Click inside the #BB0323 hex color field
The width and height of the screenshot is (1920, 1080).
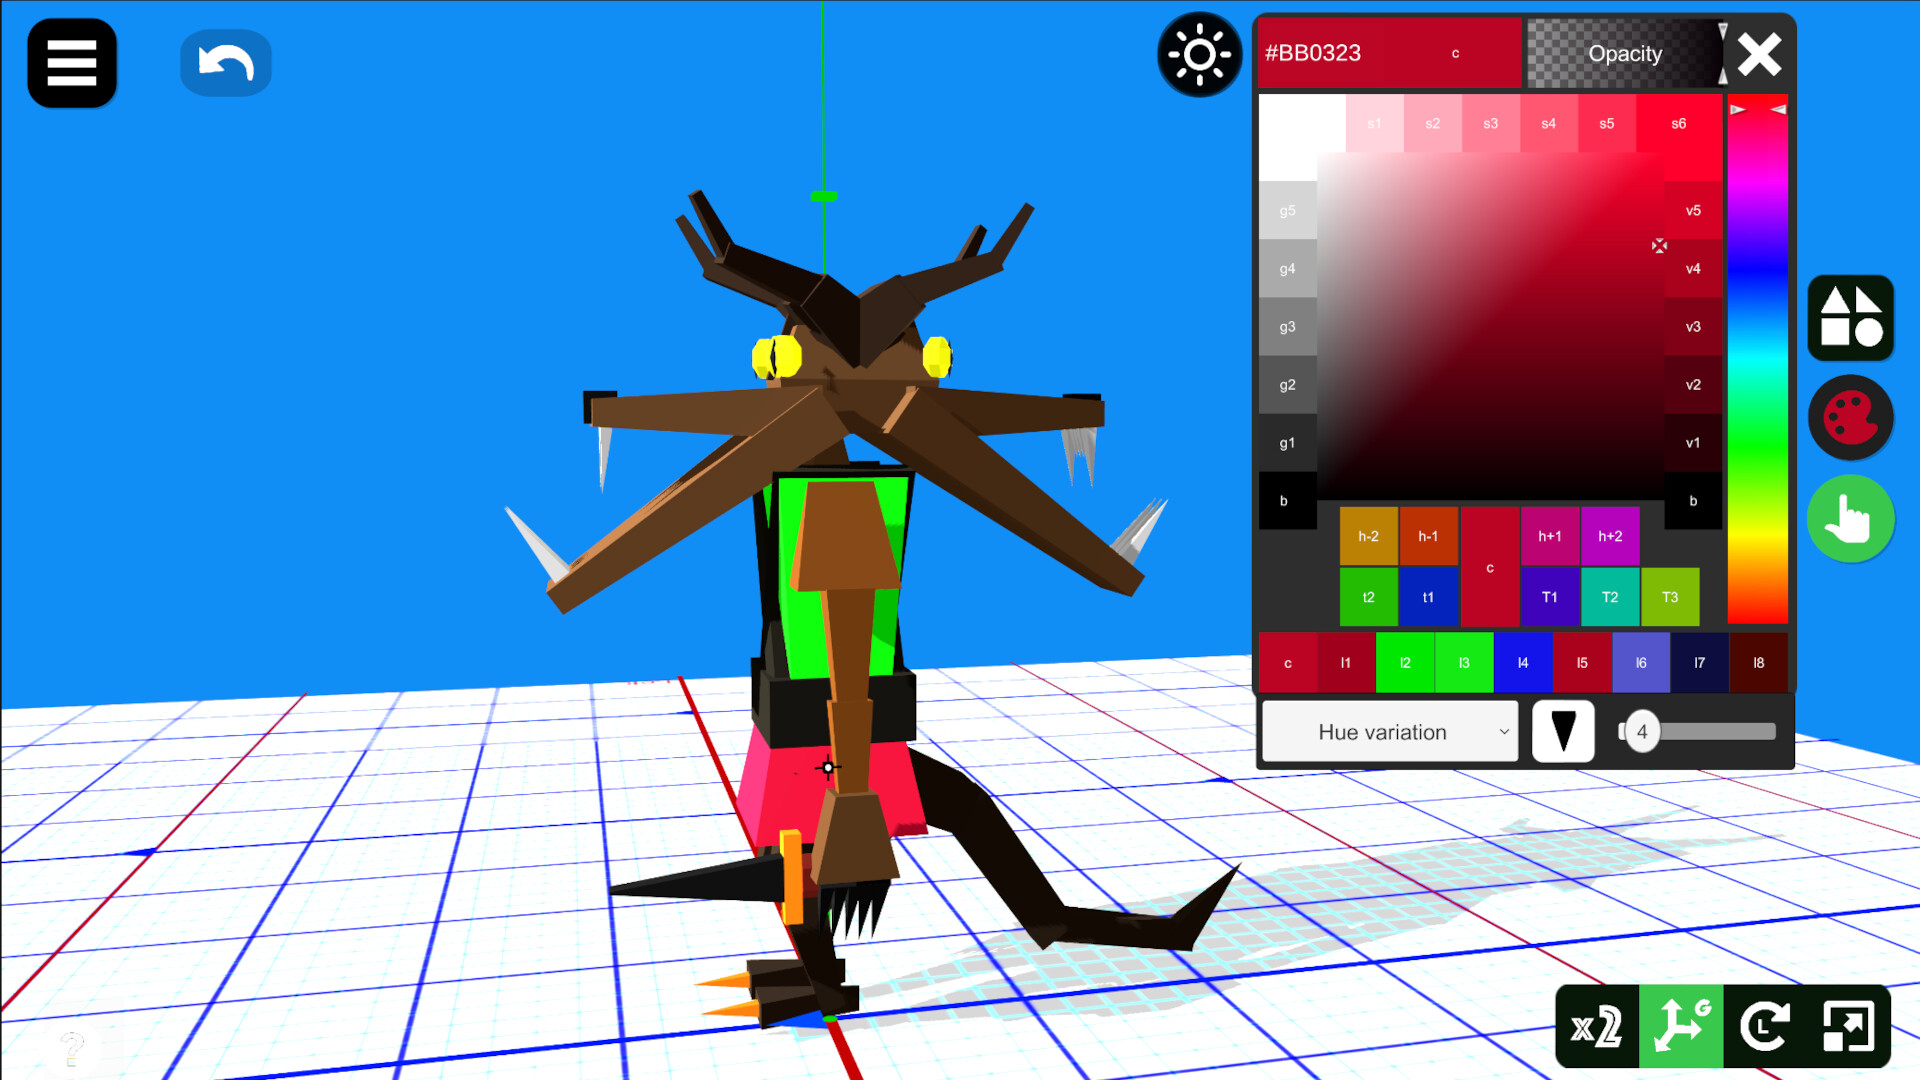tap(1340, 53)
